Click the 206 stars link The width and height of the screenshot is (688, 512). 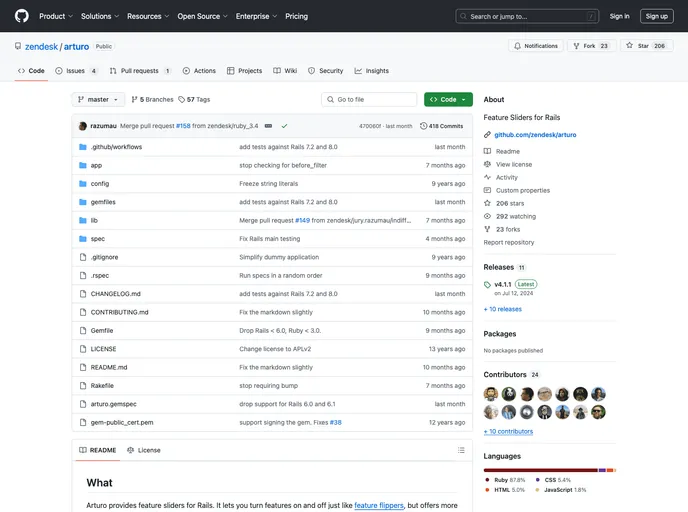[510, 204]
